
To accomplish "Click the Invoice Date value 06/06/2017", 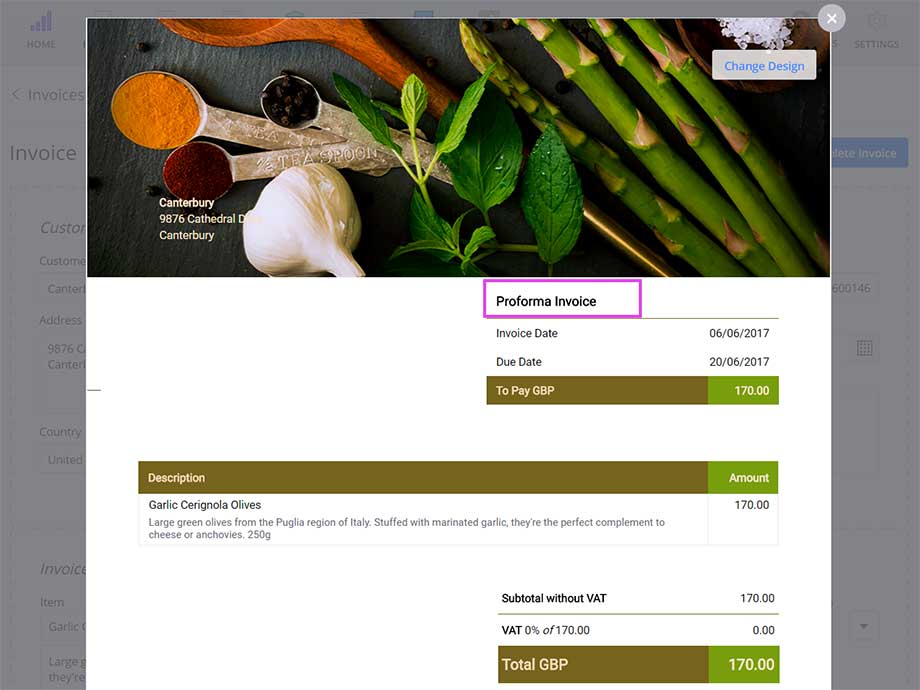I will (x=739, y=333).
